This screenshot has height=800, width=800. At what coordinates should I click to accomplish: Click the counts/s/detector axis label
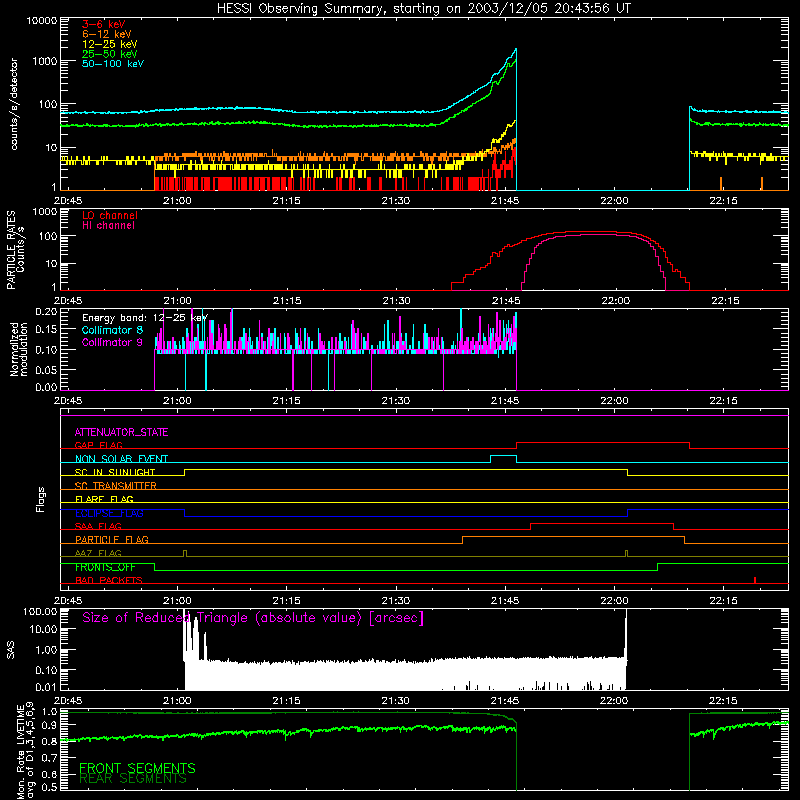point(14,104)
